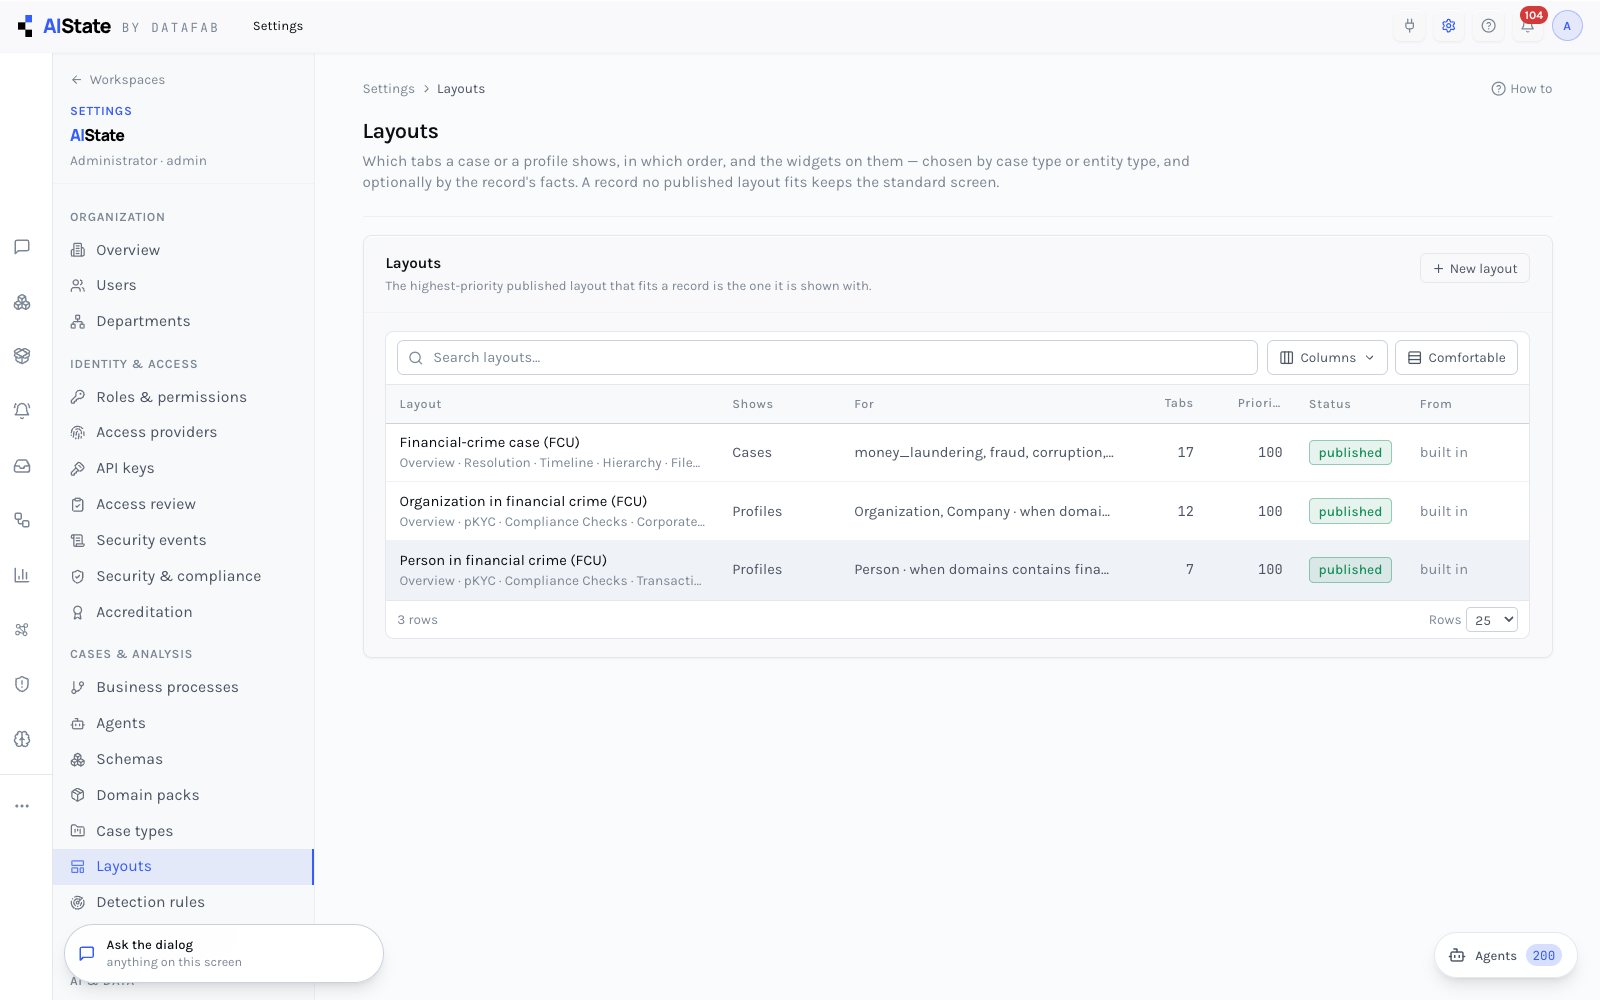Open Roles & permissions page
Viewport: 1600px width, 1000px height.
pos(183,397)
